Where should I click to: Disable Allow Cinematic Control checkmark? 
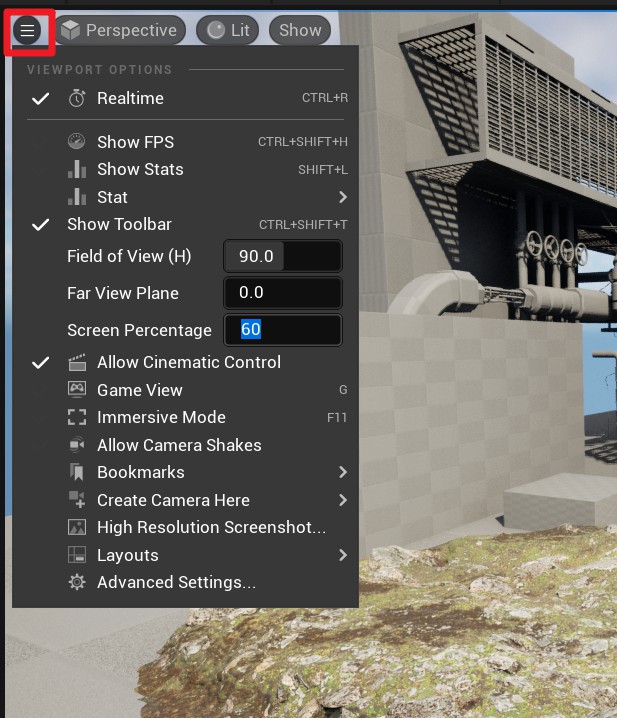coord(41,362)
